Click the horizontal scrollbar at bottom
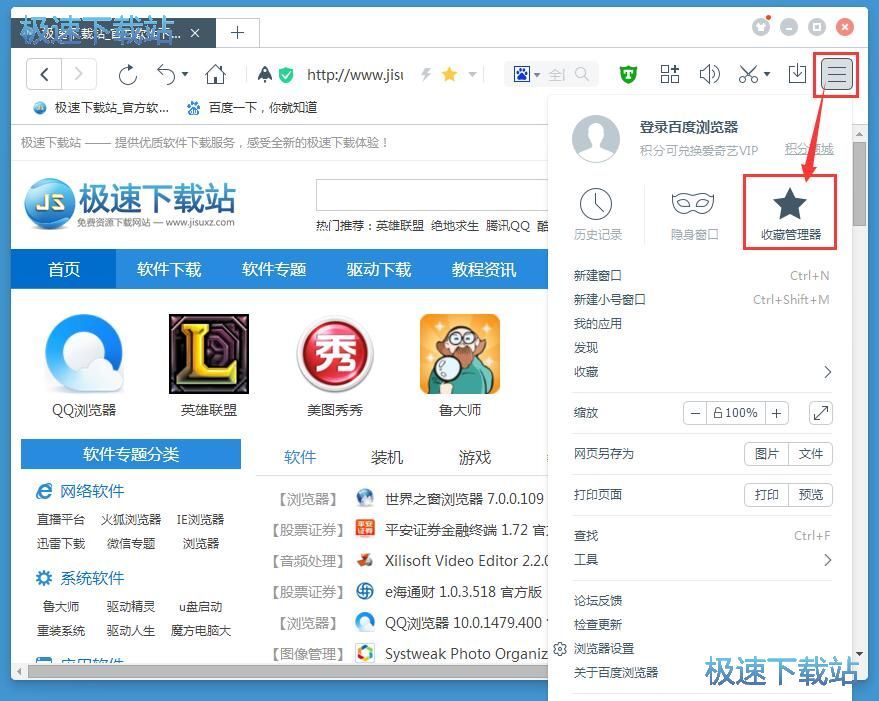 pos(289,671)
